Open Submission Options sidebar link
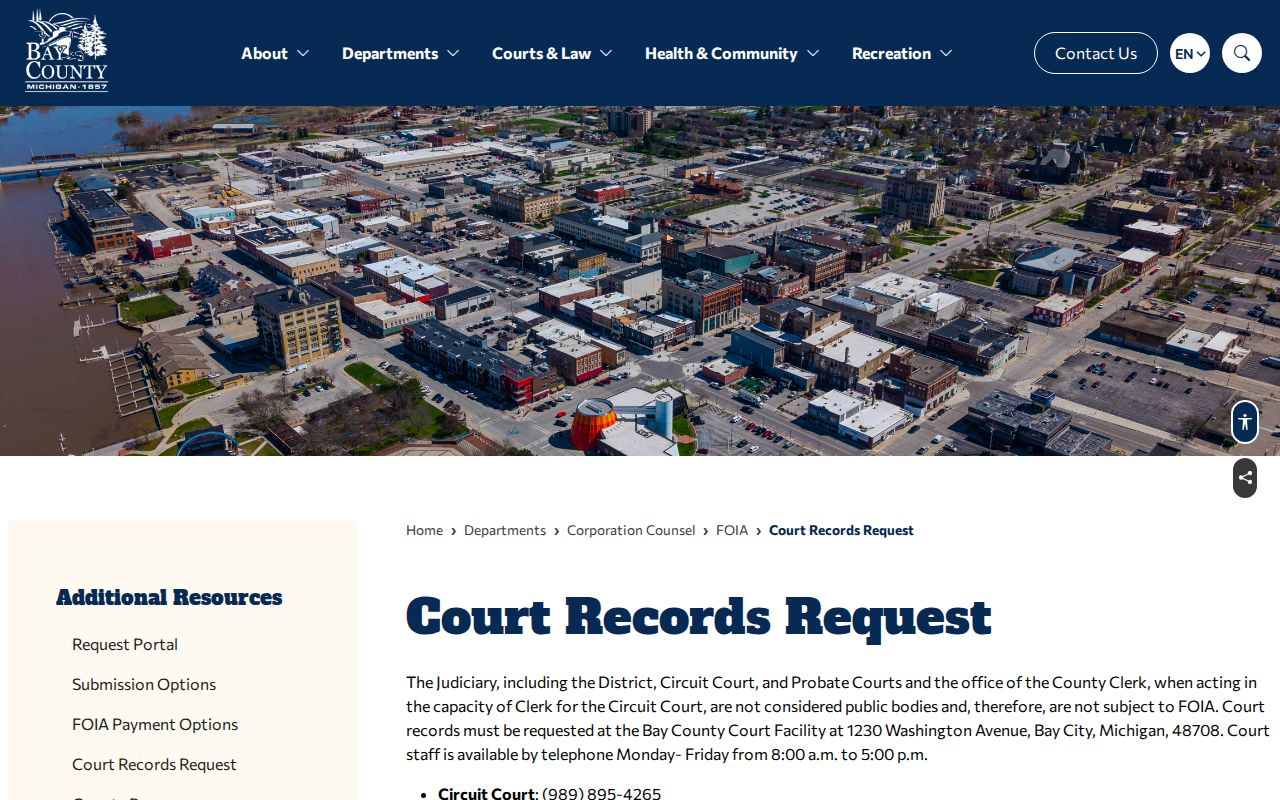This screenshot has height=800, width=1280. (x=144, y=684)
